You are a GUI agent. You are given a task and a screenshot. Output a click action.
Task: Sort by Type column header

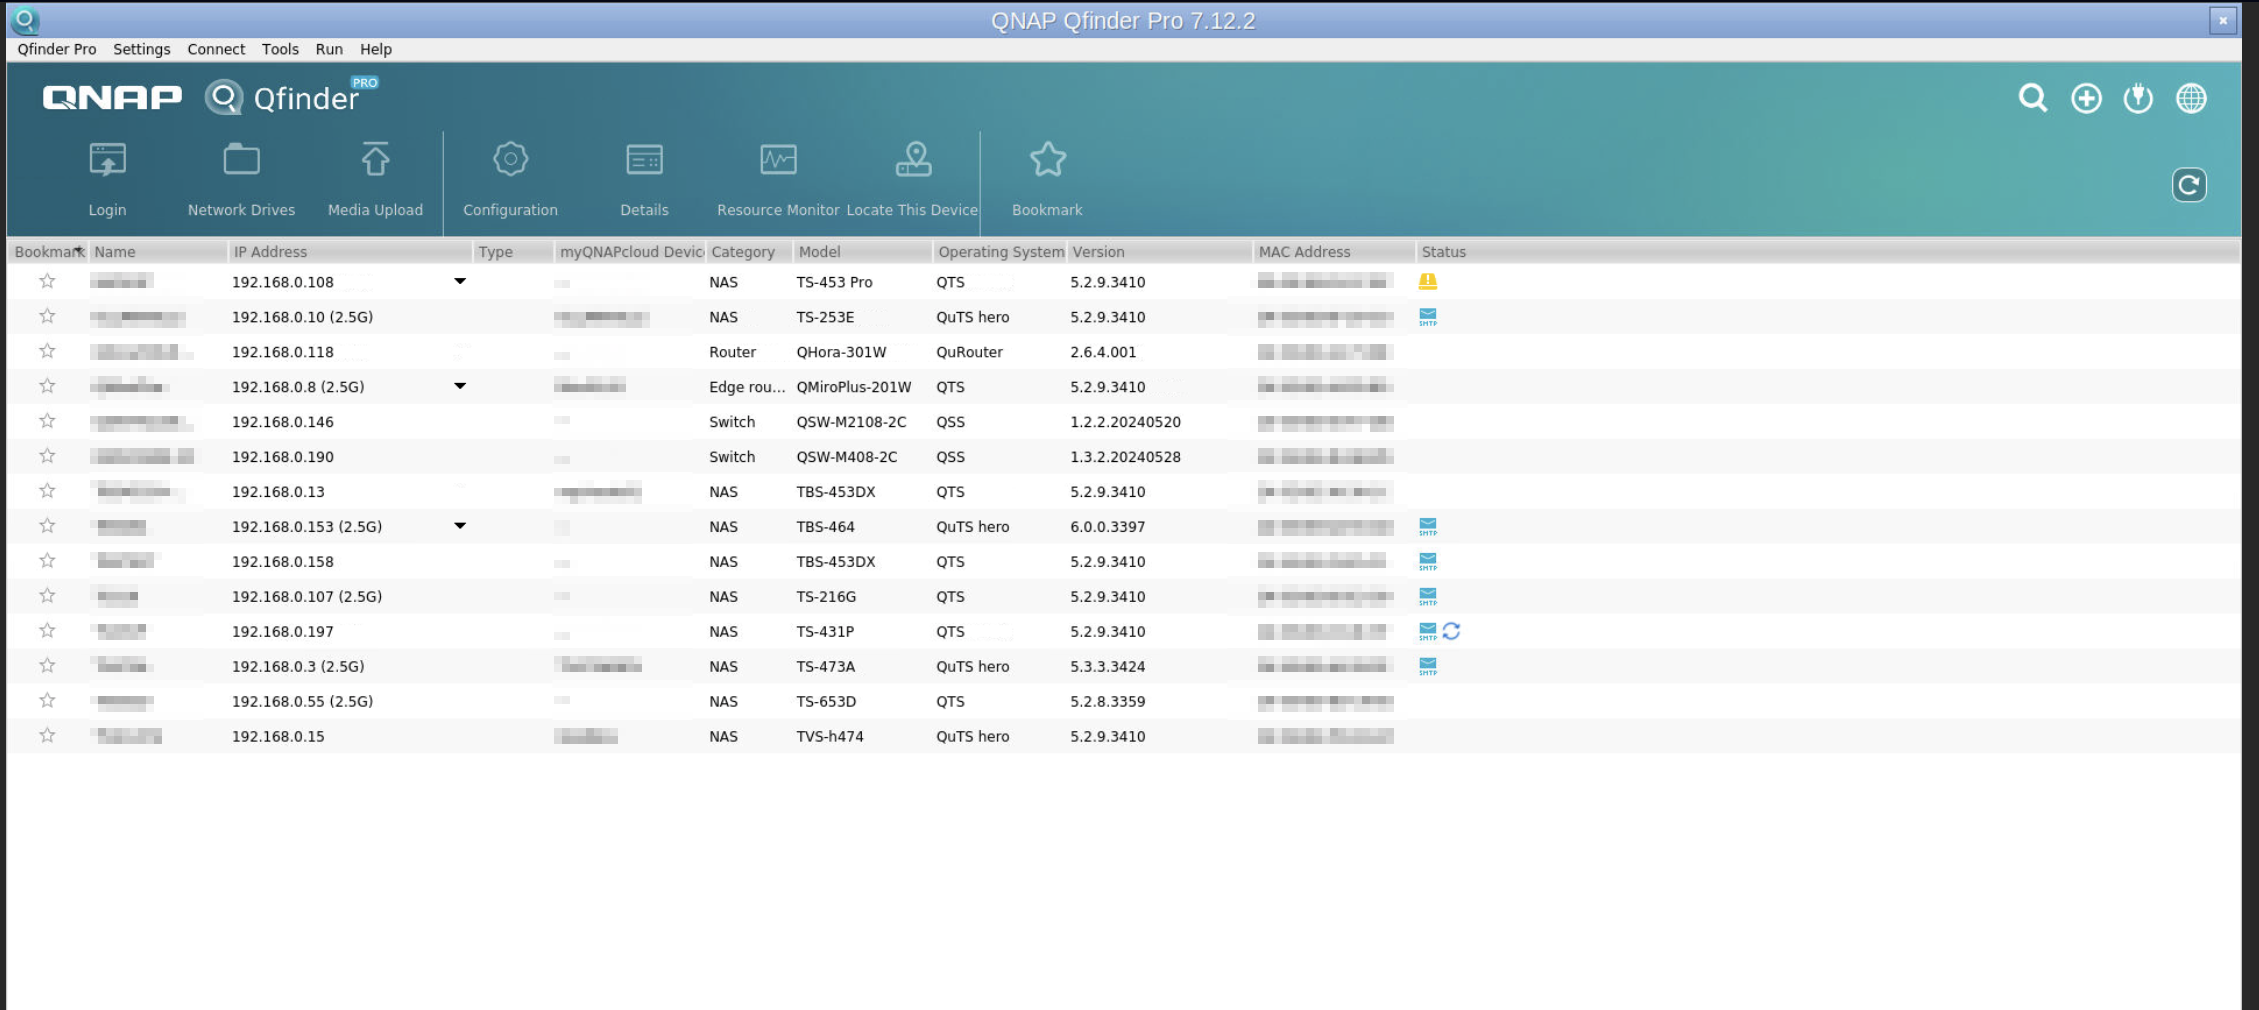[513, 252]
